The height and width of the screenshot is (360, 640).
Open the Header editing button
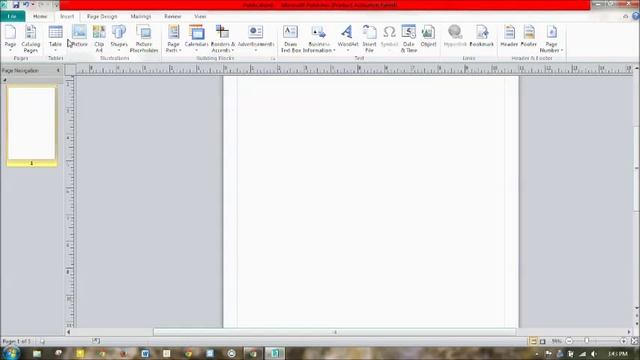click(x=509, y=36)
